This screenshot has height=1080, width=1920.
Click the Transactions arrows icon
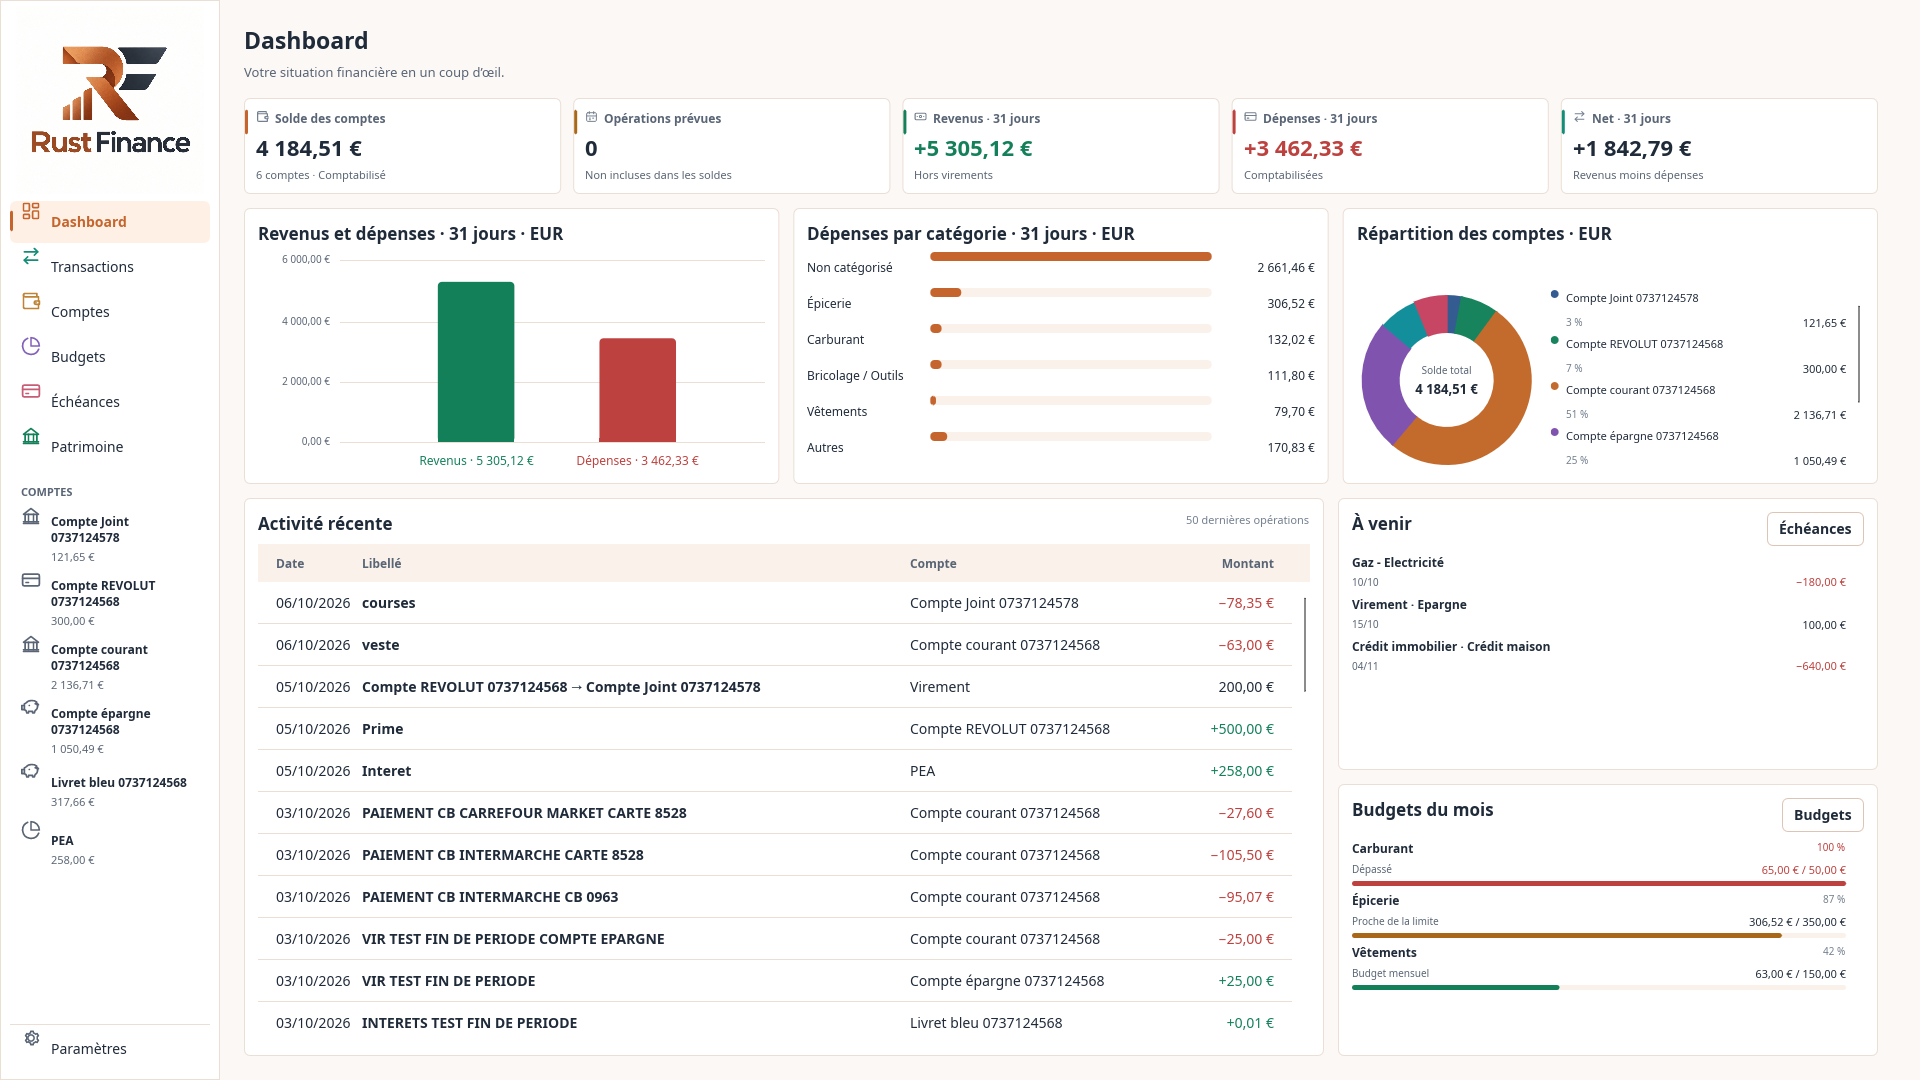click(x=31, y=256)
